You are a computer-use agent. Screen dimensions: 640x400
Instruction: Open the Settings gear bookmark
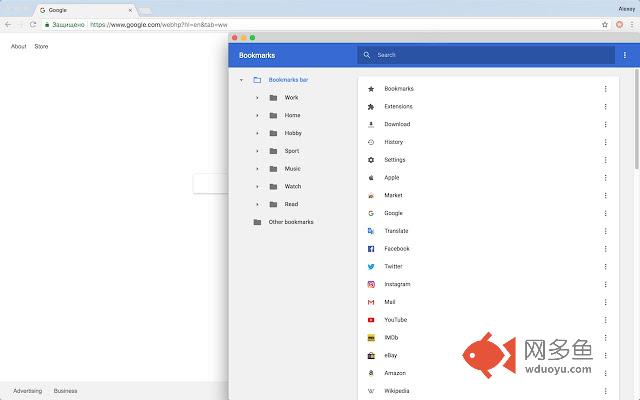[x=371, y=160]
